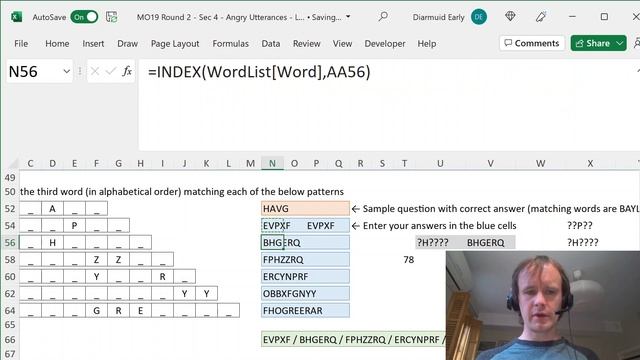Click the Excel app icon
The image size is (640, 360).
[16, 17]
